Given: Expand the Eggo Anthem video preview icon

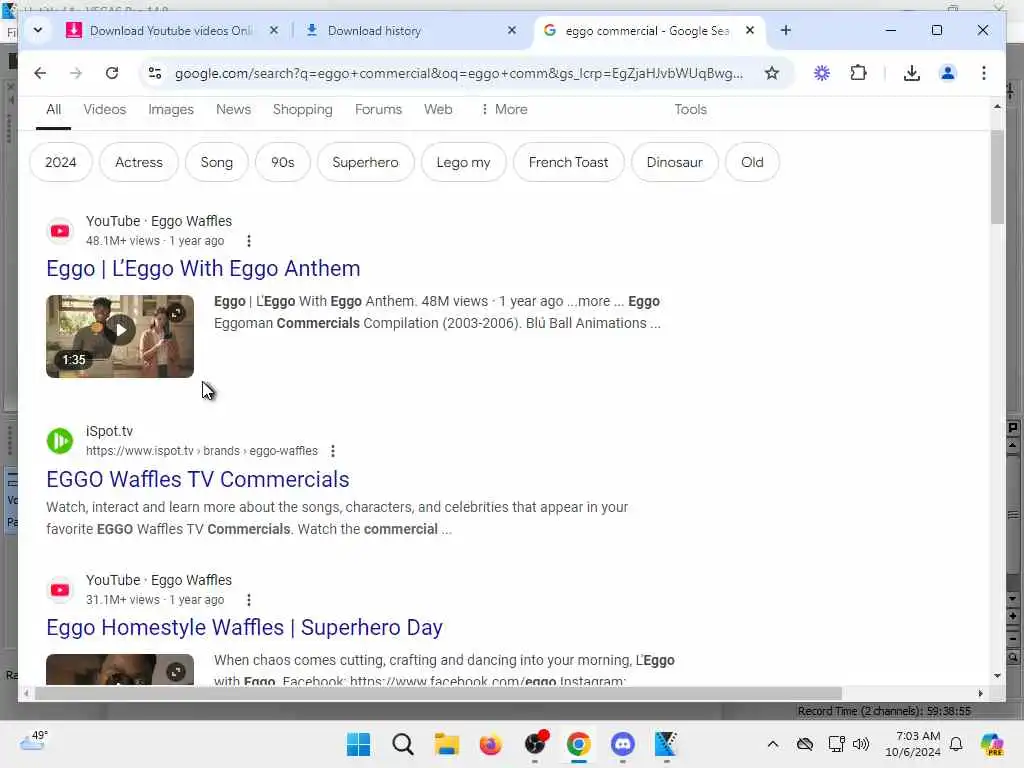Looking at the screenshot, I should click(176, 313).
